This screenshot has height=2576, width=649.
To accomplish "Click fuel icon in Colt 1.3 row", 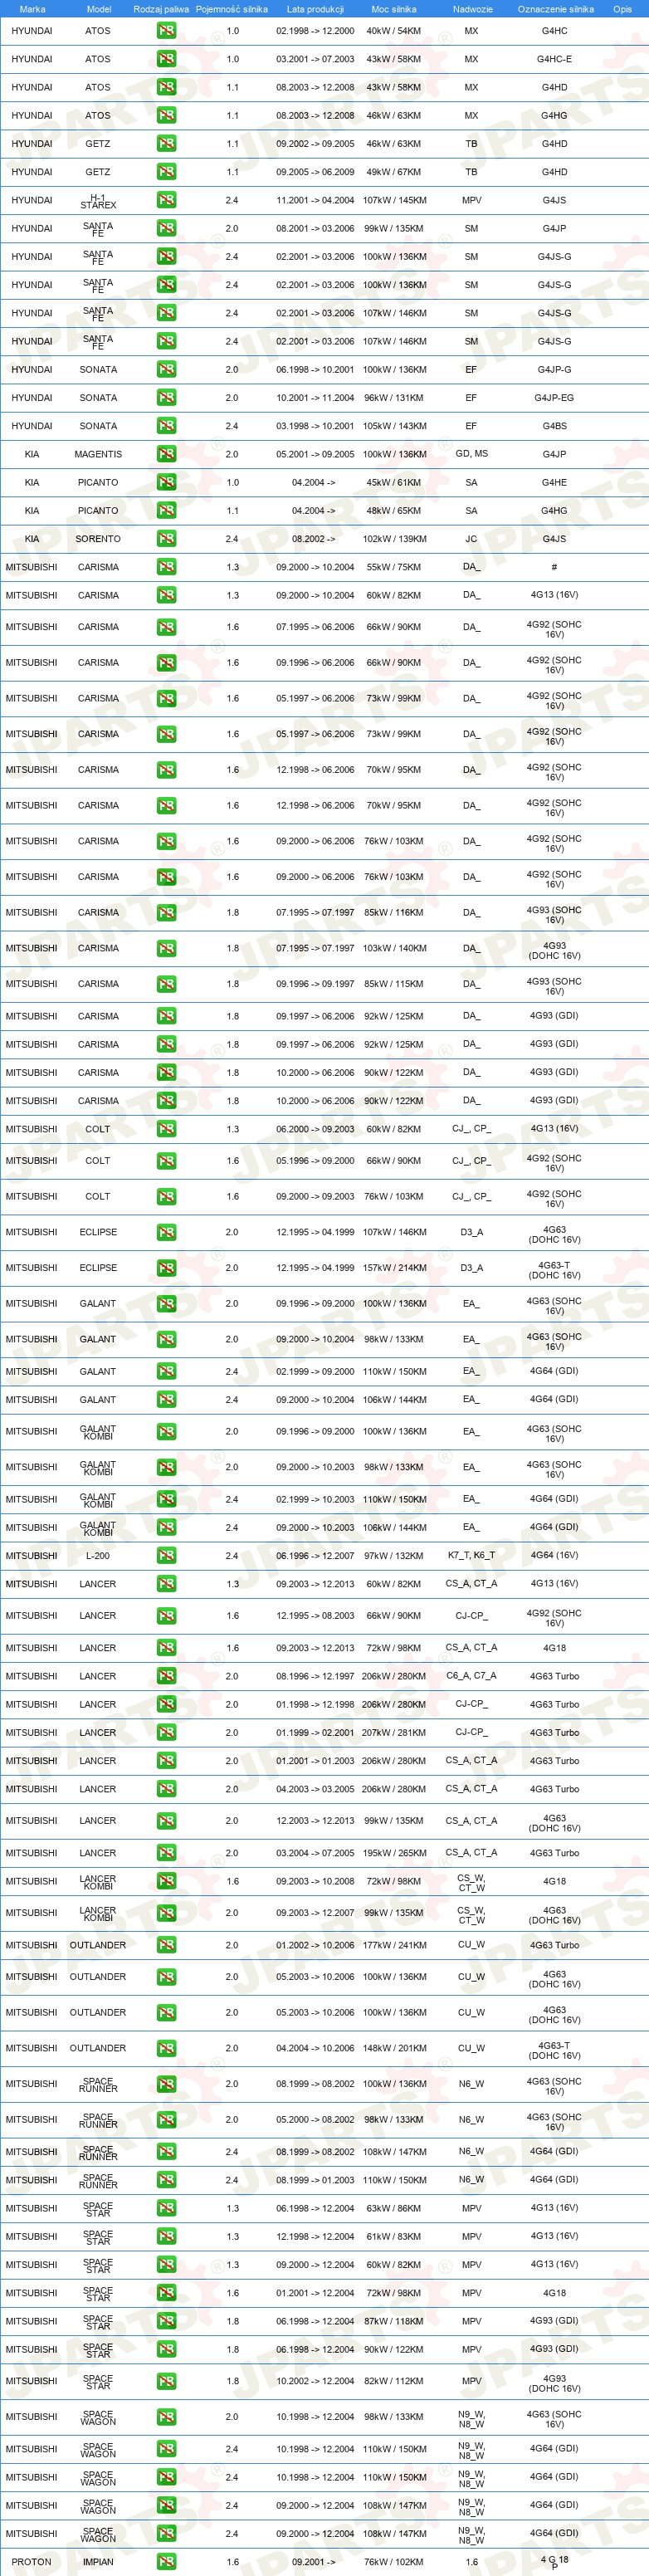I will tap(166, 1129).
